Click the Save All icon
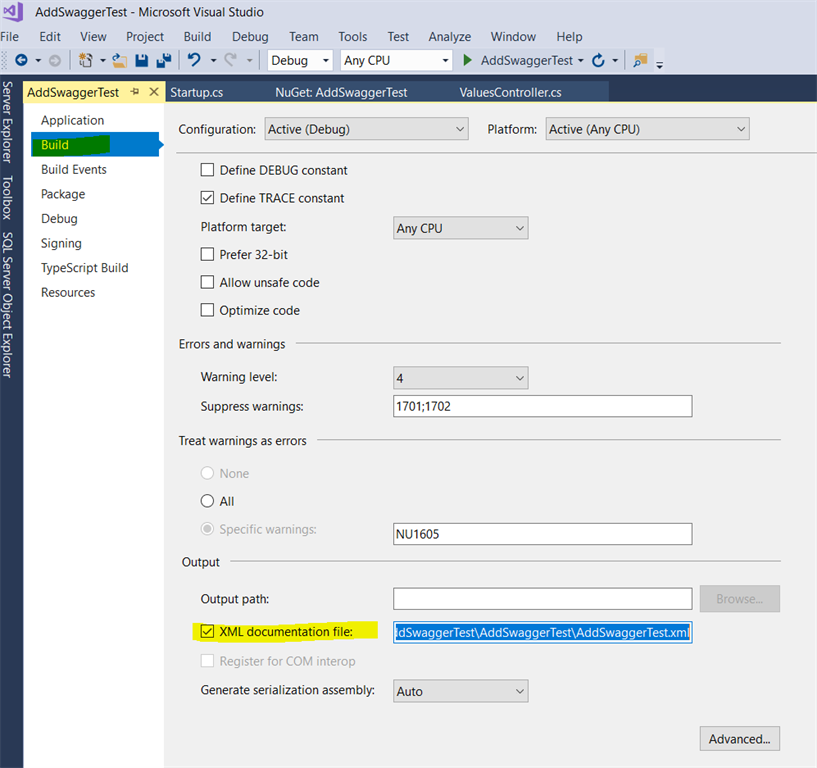 click(x=163, y=60)
